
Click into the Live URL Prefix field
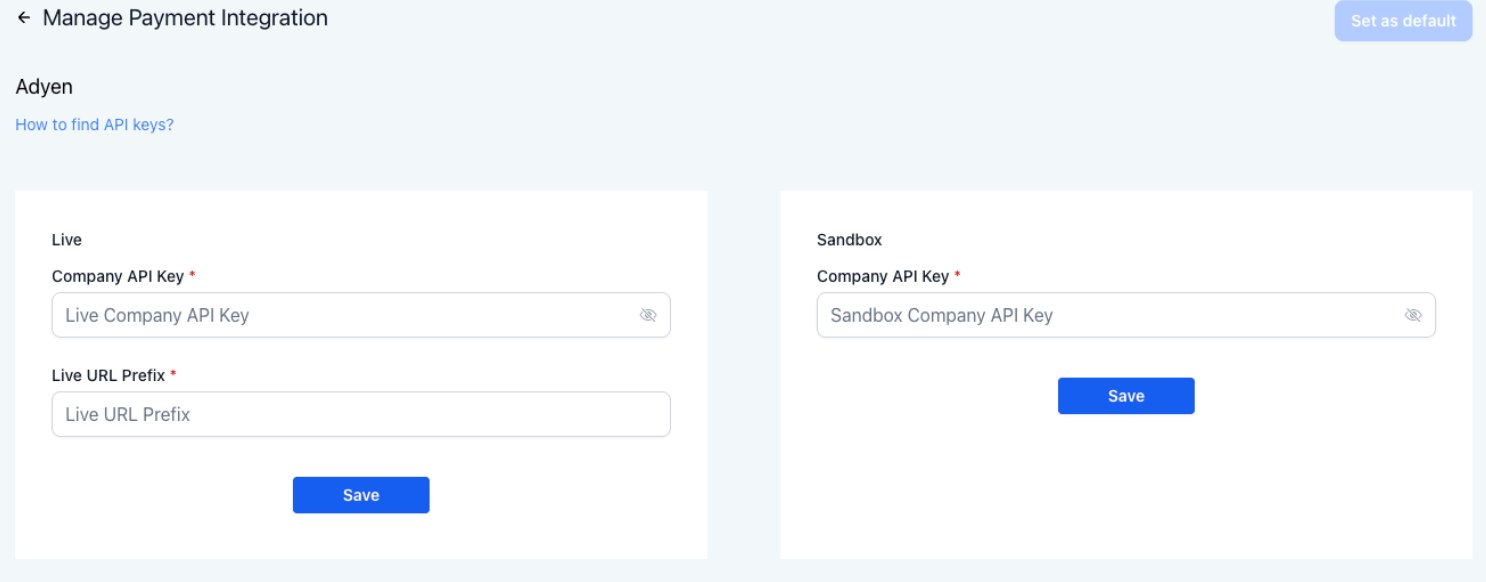(x=360, y=414)
